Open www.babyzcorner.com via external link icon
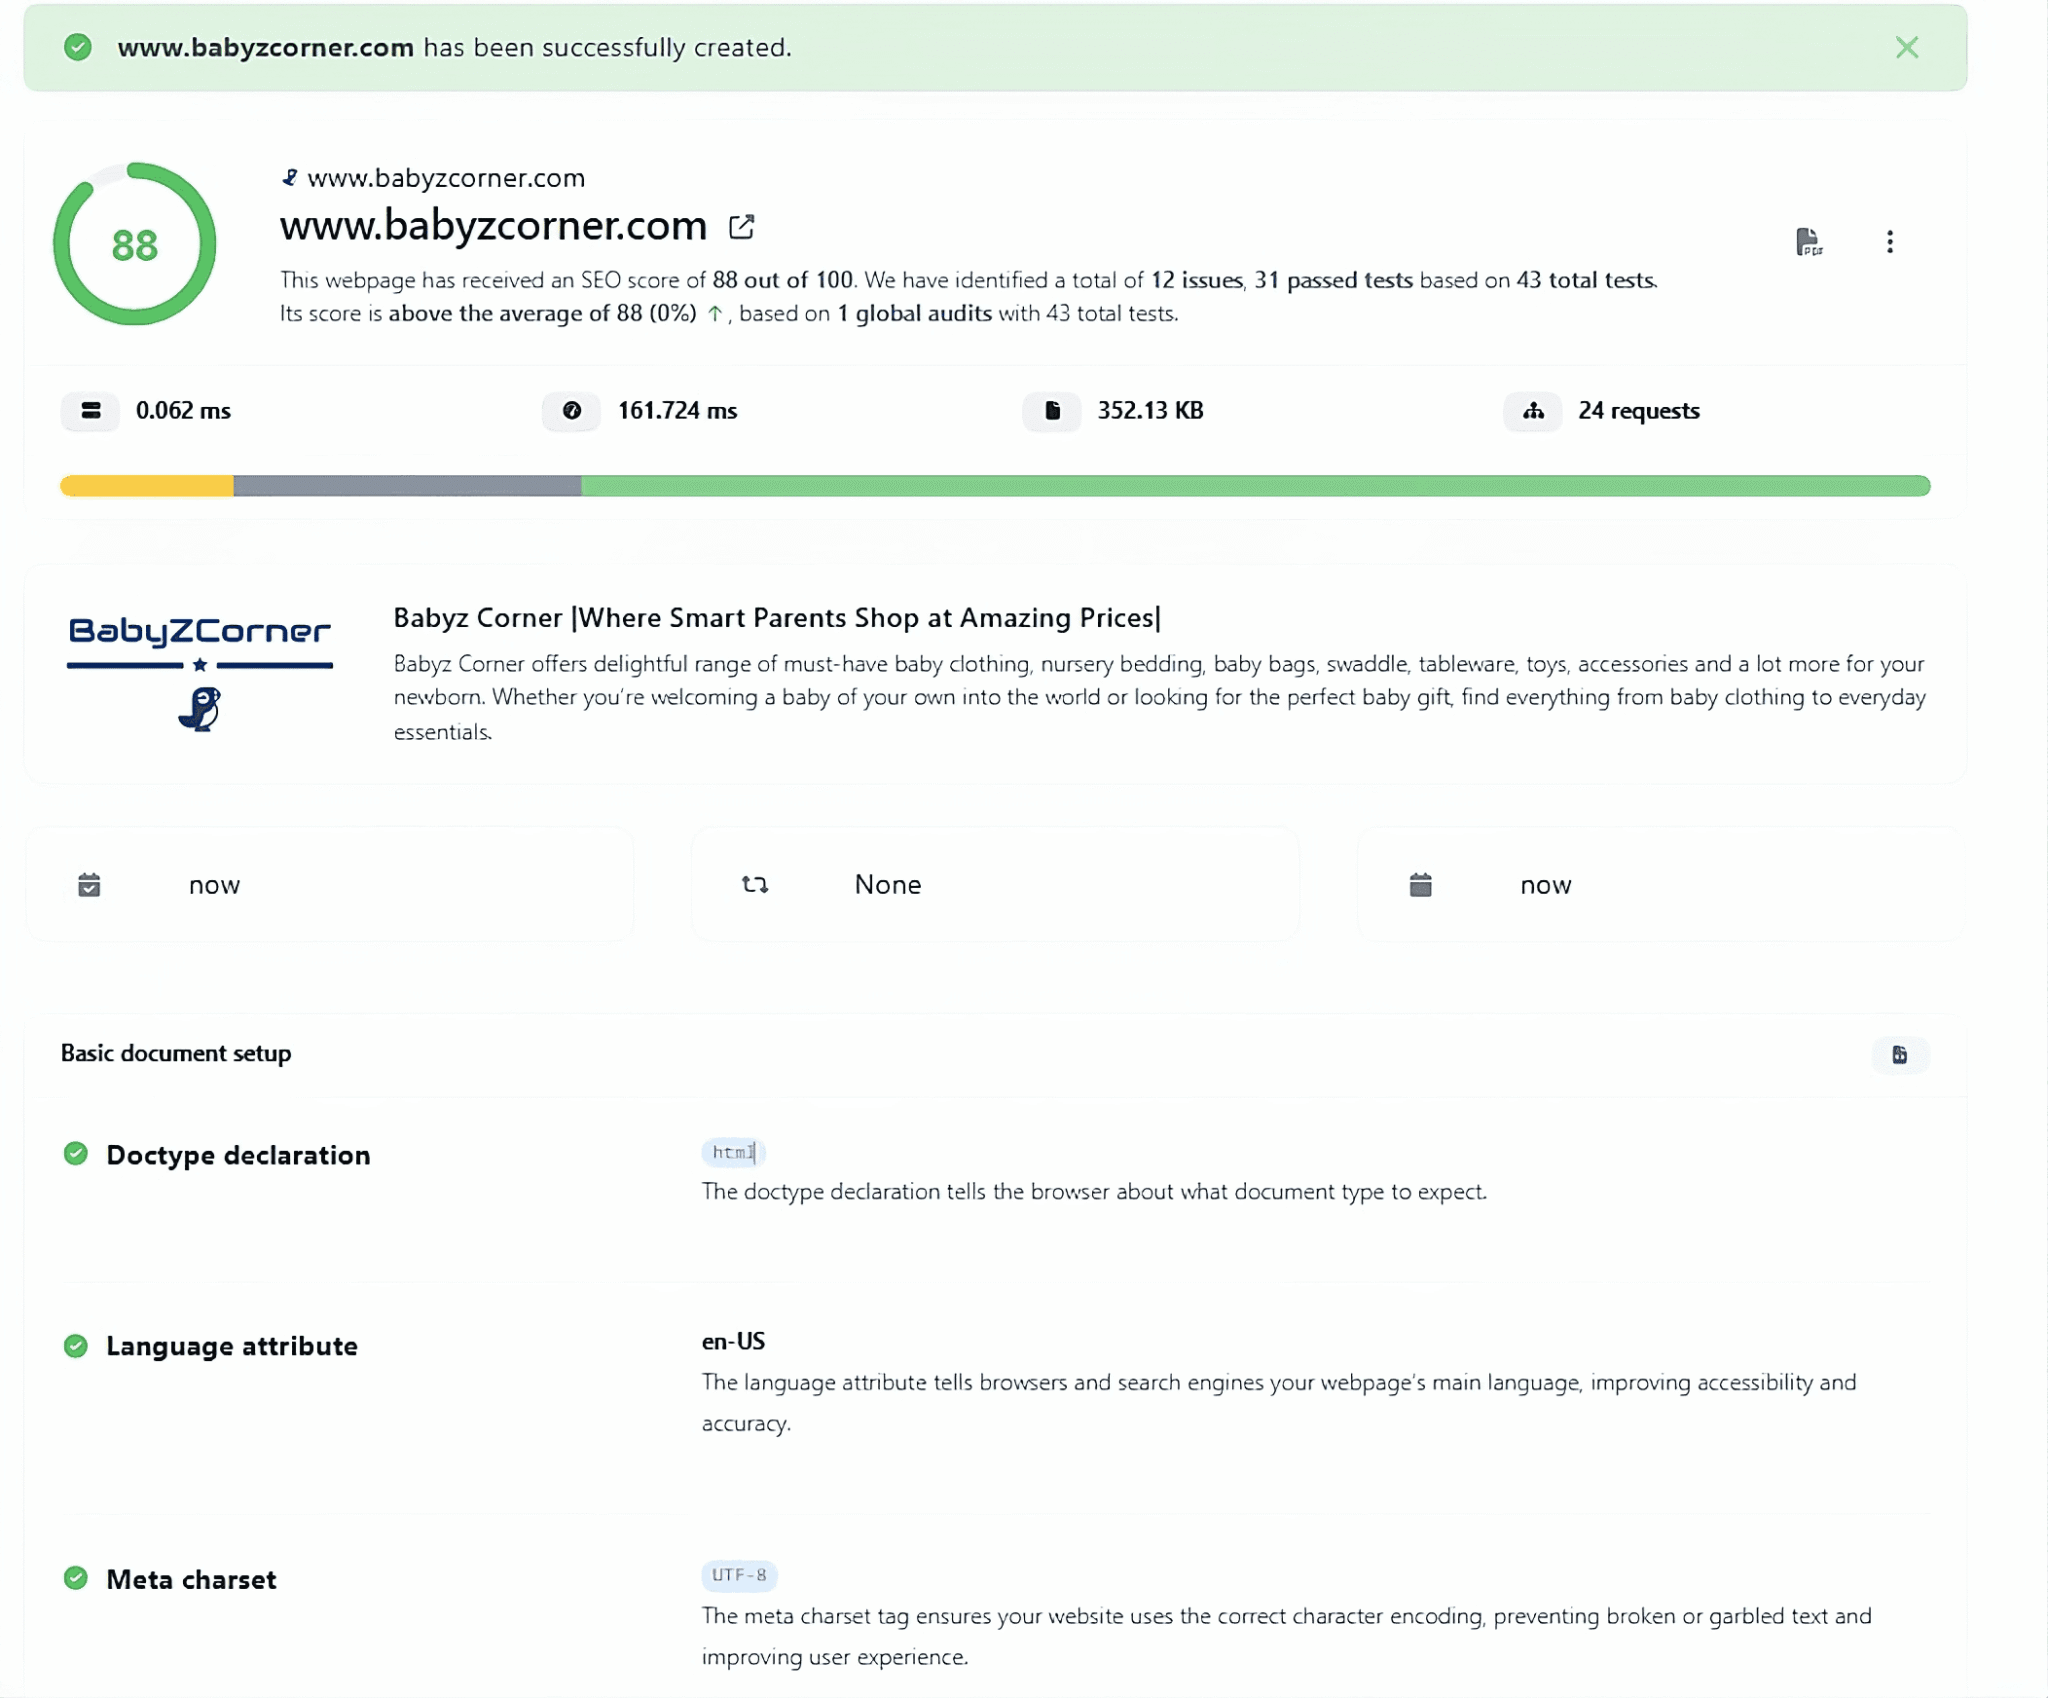 click(x=741, y=226)
